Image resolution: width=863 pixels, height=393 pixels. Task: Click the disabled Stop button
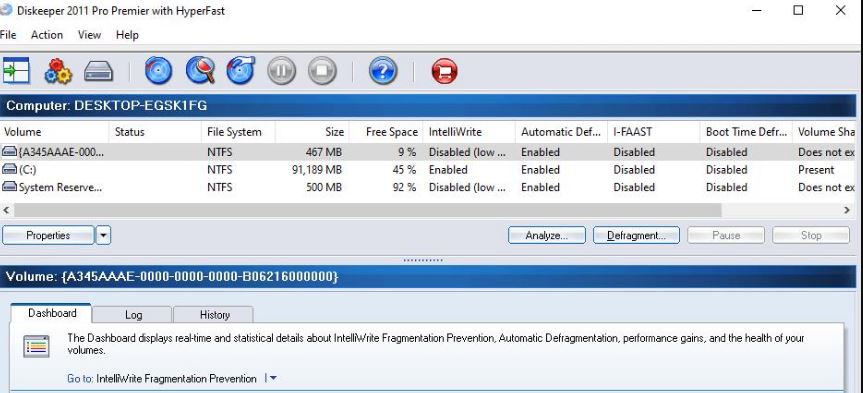pos(811,236)
